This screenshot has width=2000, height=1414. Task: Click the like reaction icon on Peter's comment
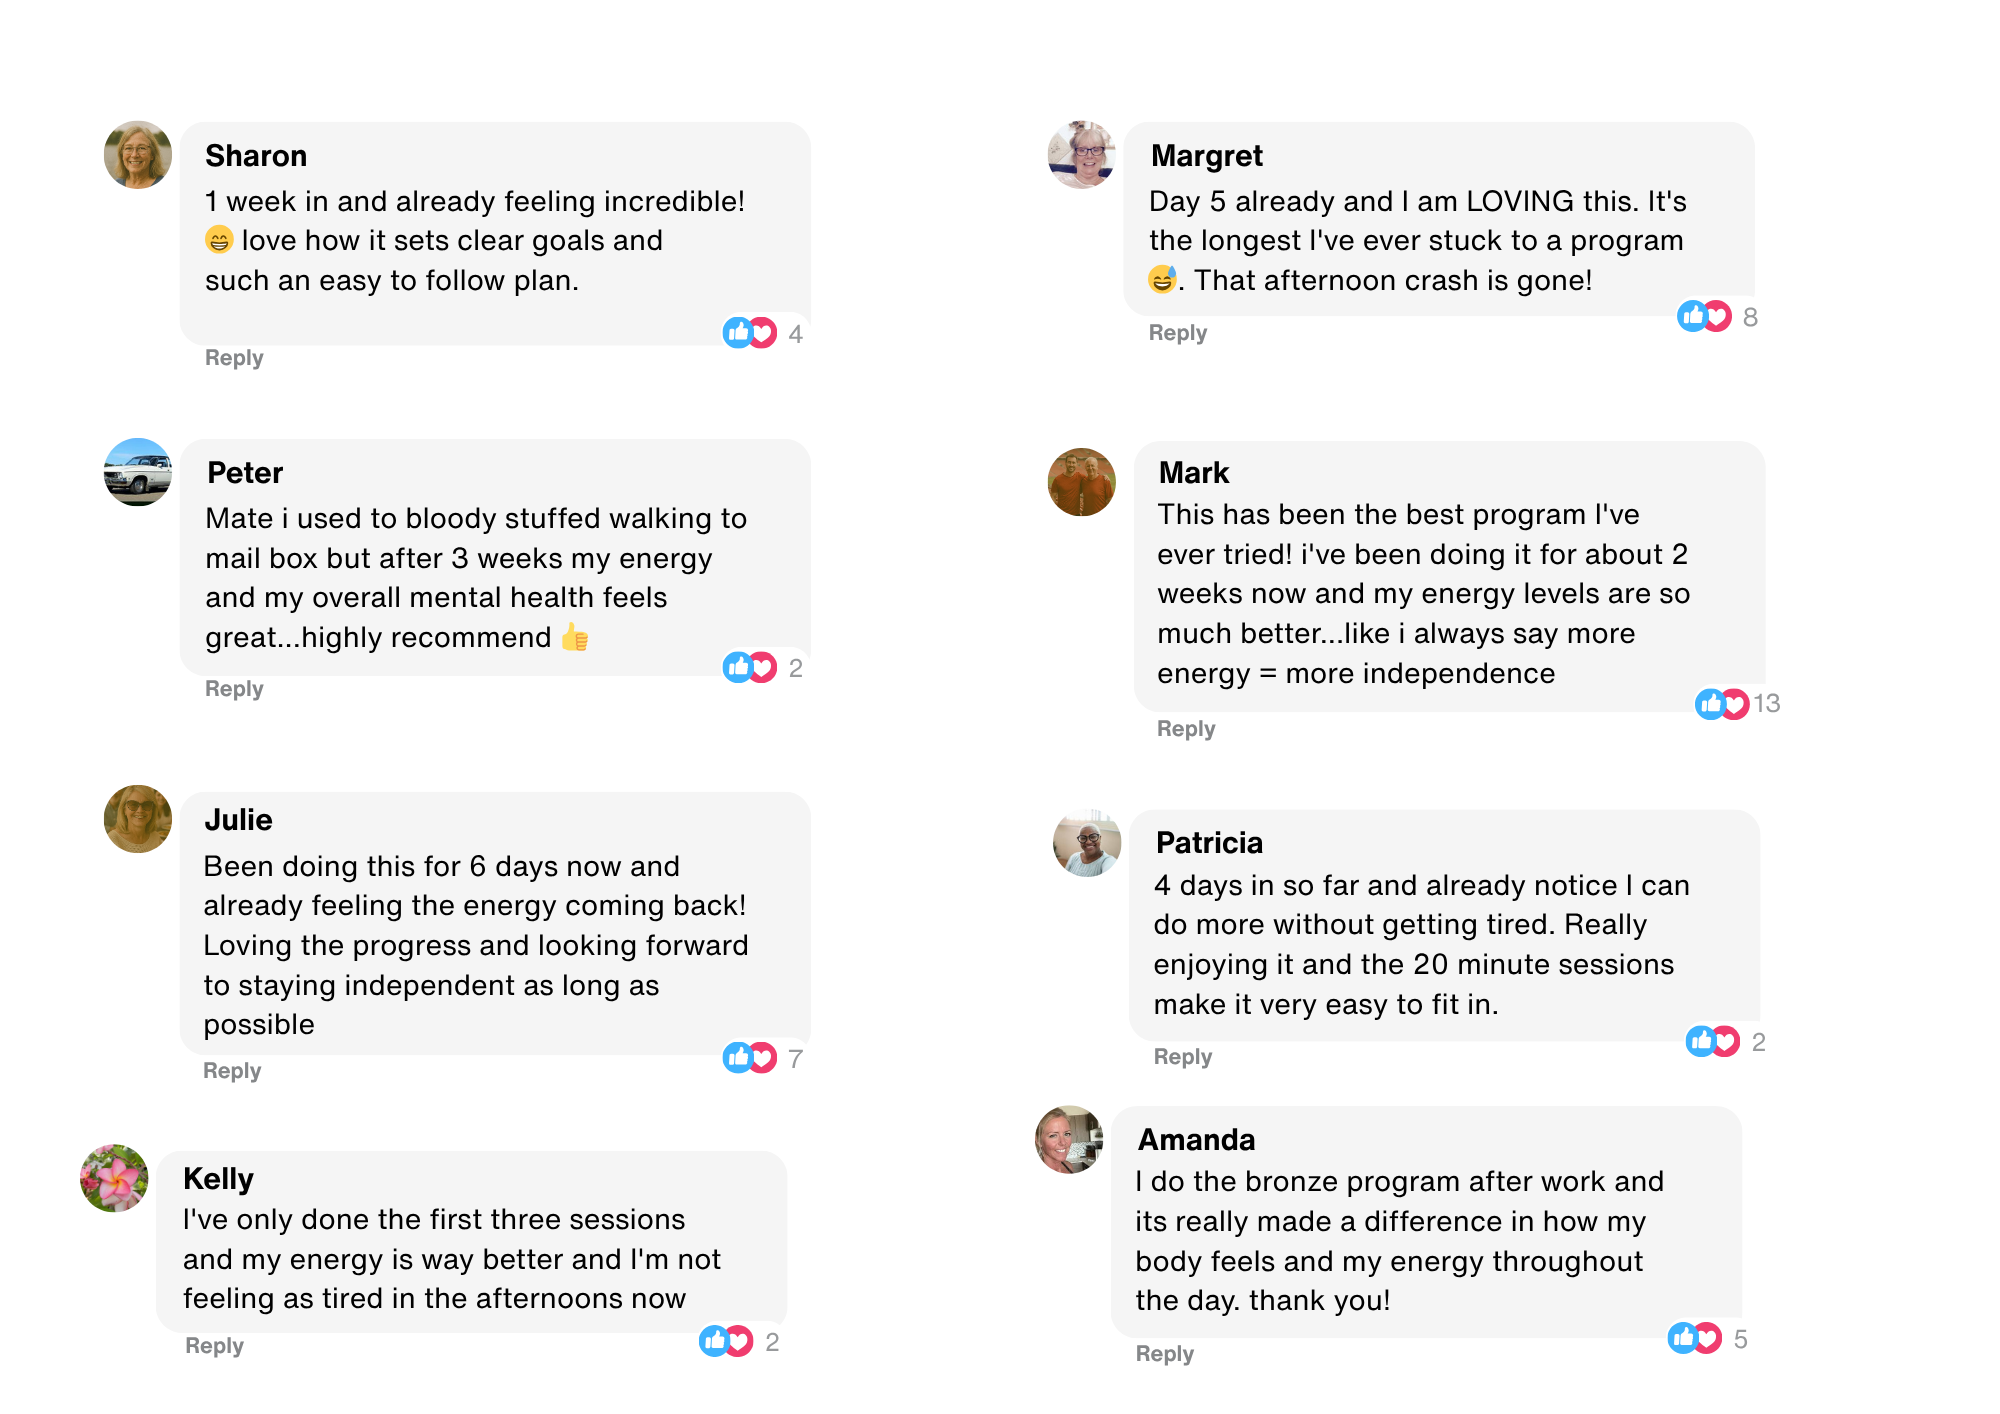pyautogui.click(x=738, y=667)
